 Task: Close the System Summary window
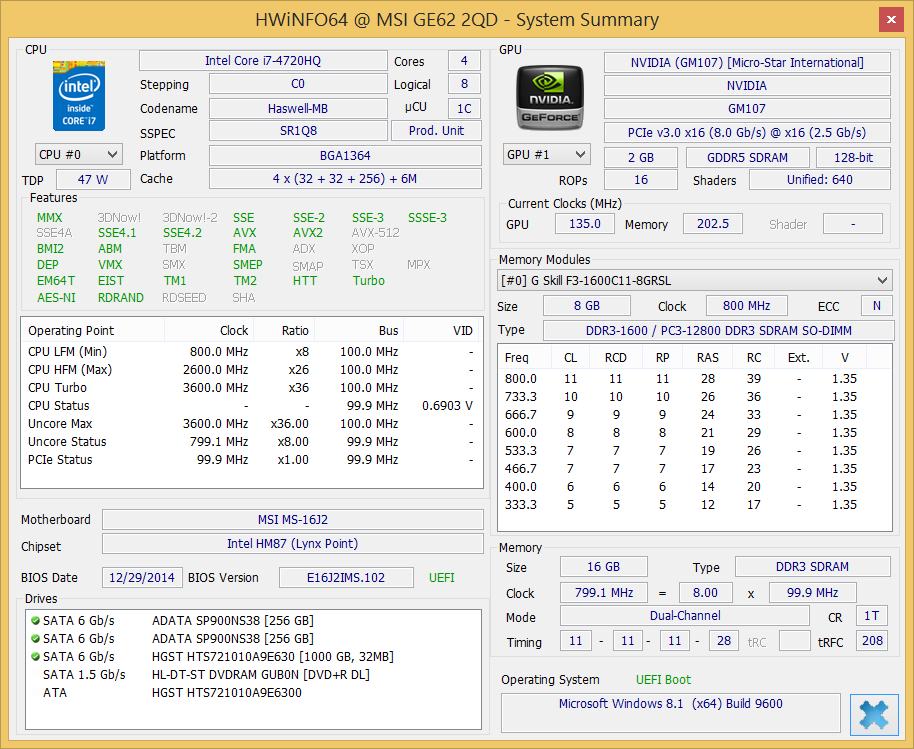(x=891, y=19)
